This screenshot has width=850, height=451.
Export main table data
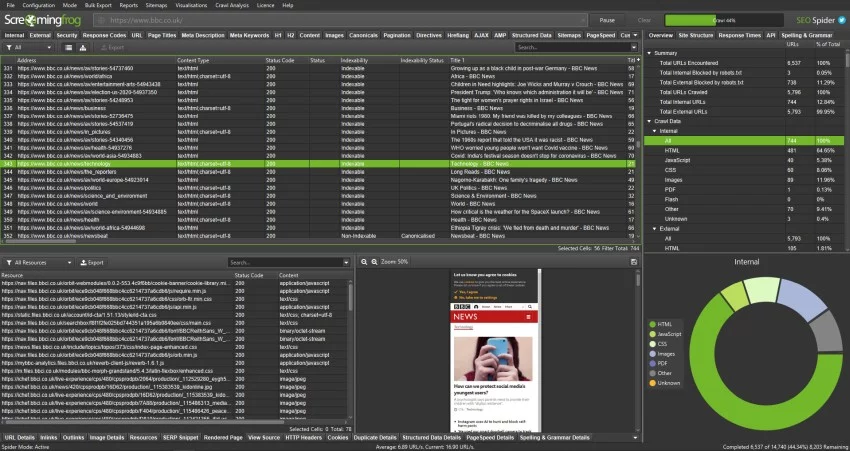(112, 48)
